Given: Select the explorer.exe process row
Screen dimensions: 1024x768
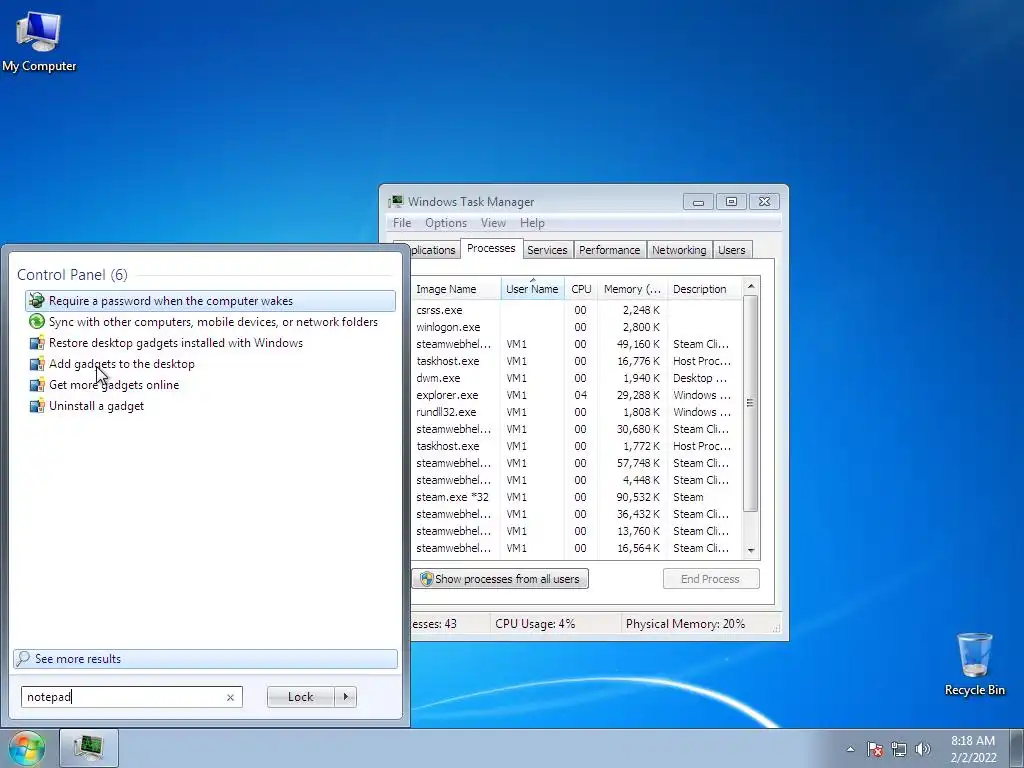Looking at the screenshot, I should click(x=577, y=395).
